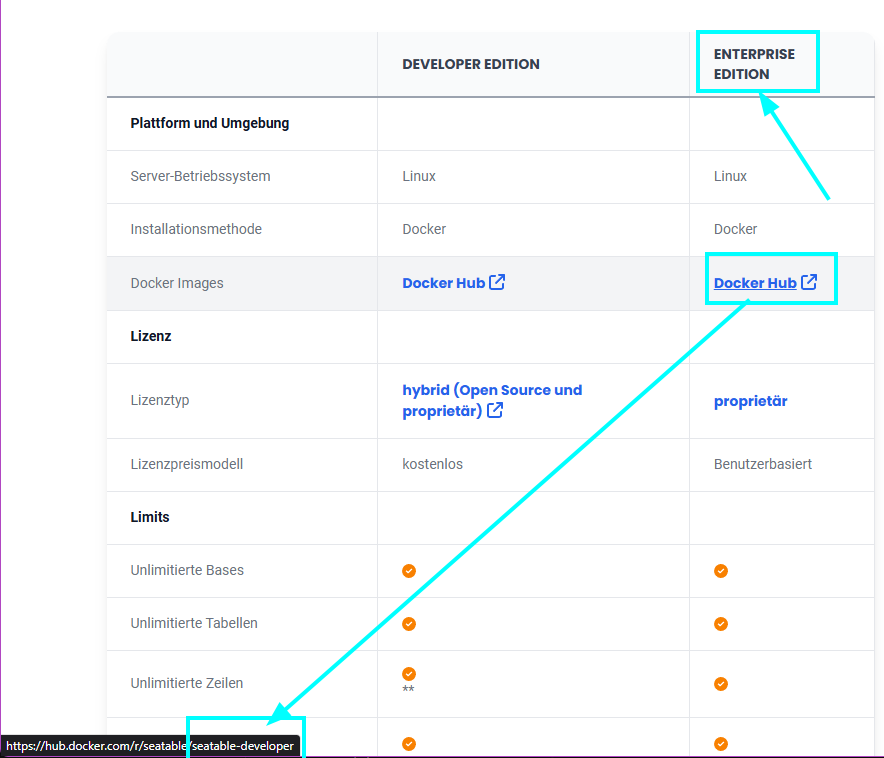The image size is (884, 758).
Task: Click external-link icon beside Developer Docker Hub
Action: [497, 282]
